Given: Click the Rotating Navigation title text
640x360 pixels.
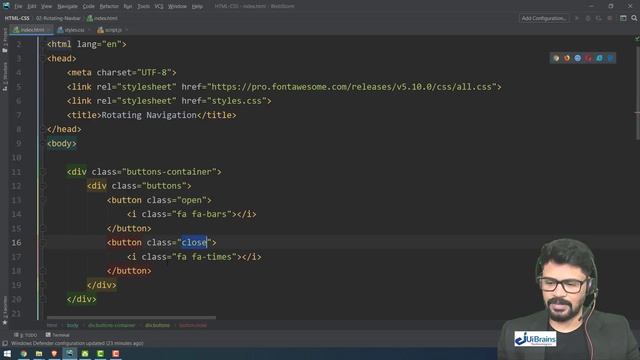Looking at the screenshot, I should click(149, 116).
